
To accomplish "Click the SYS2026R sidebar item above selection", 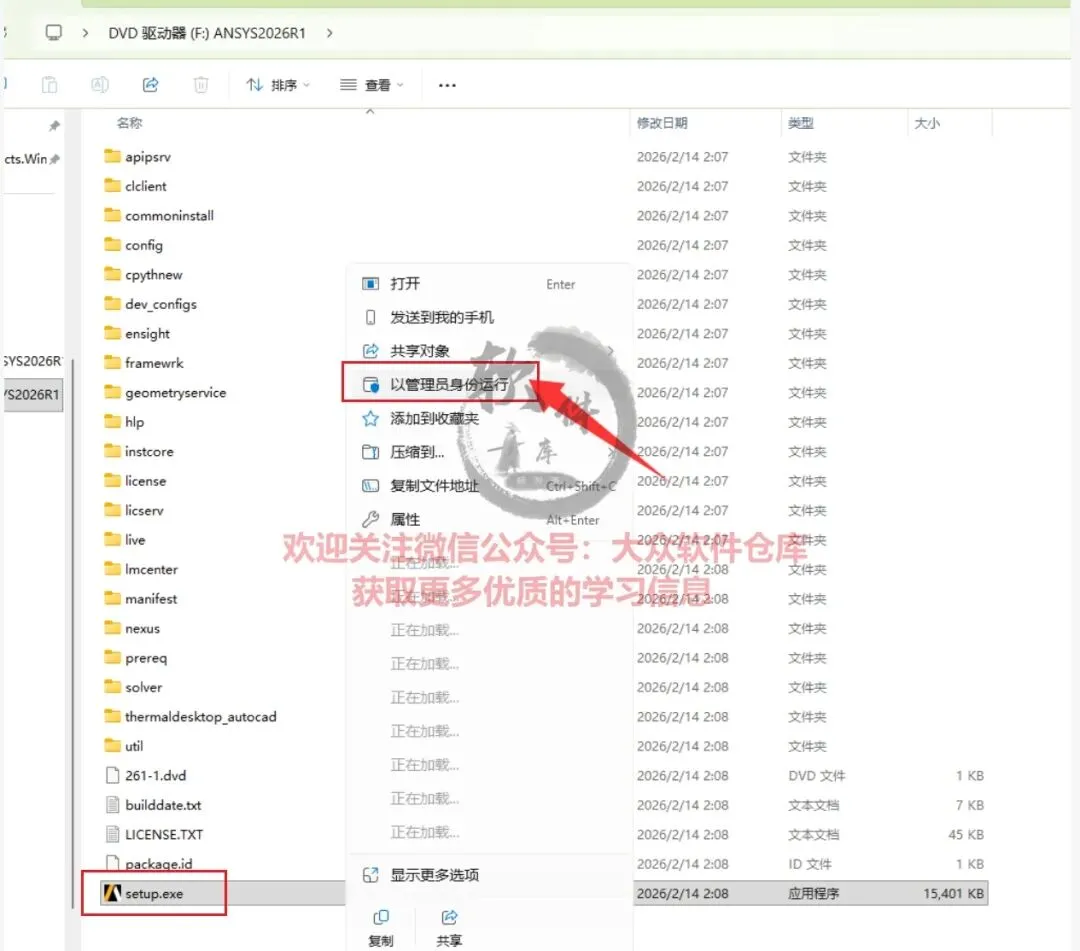I will pos(33,361).
